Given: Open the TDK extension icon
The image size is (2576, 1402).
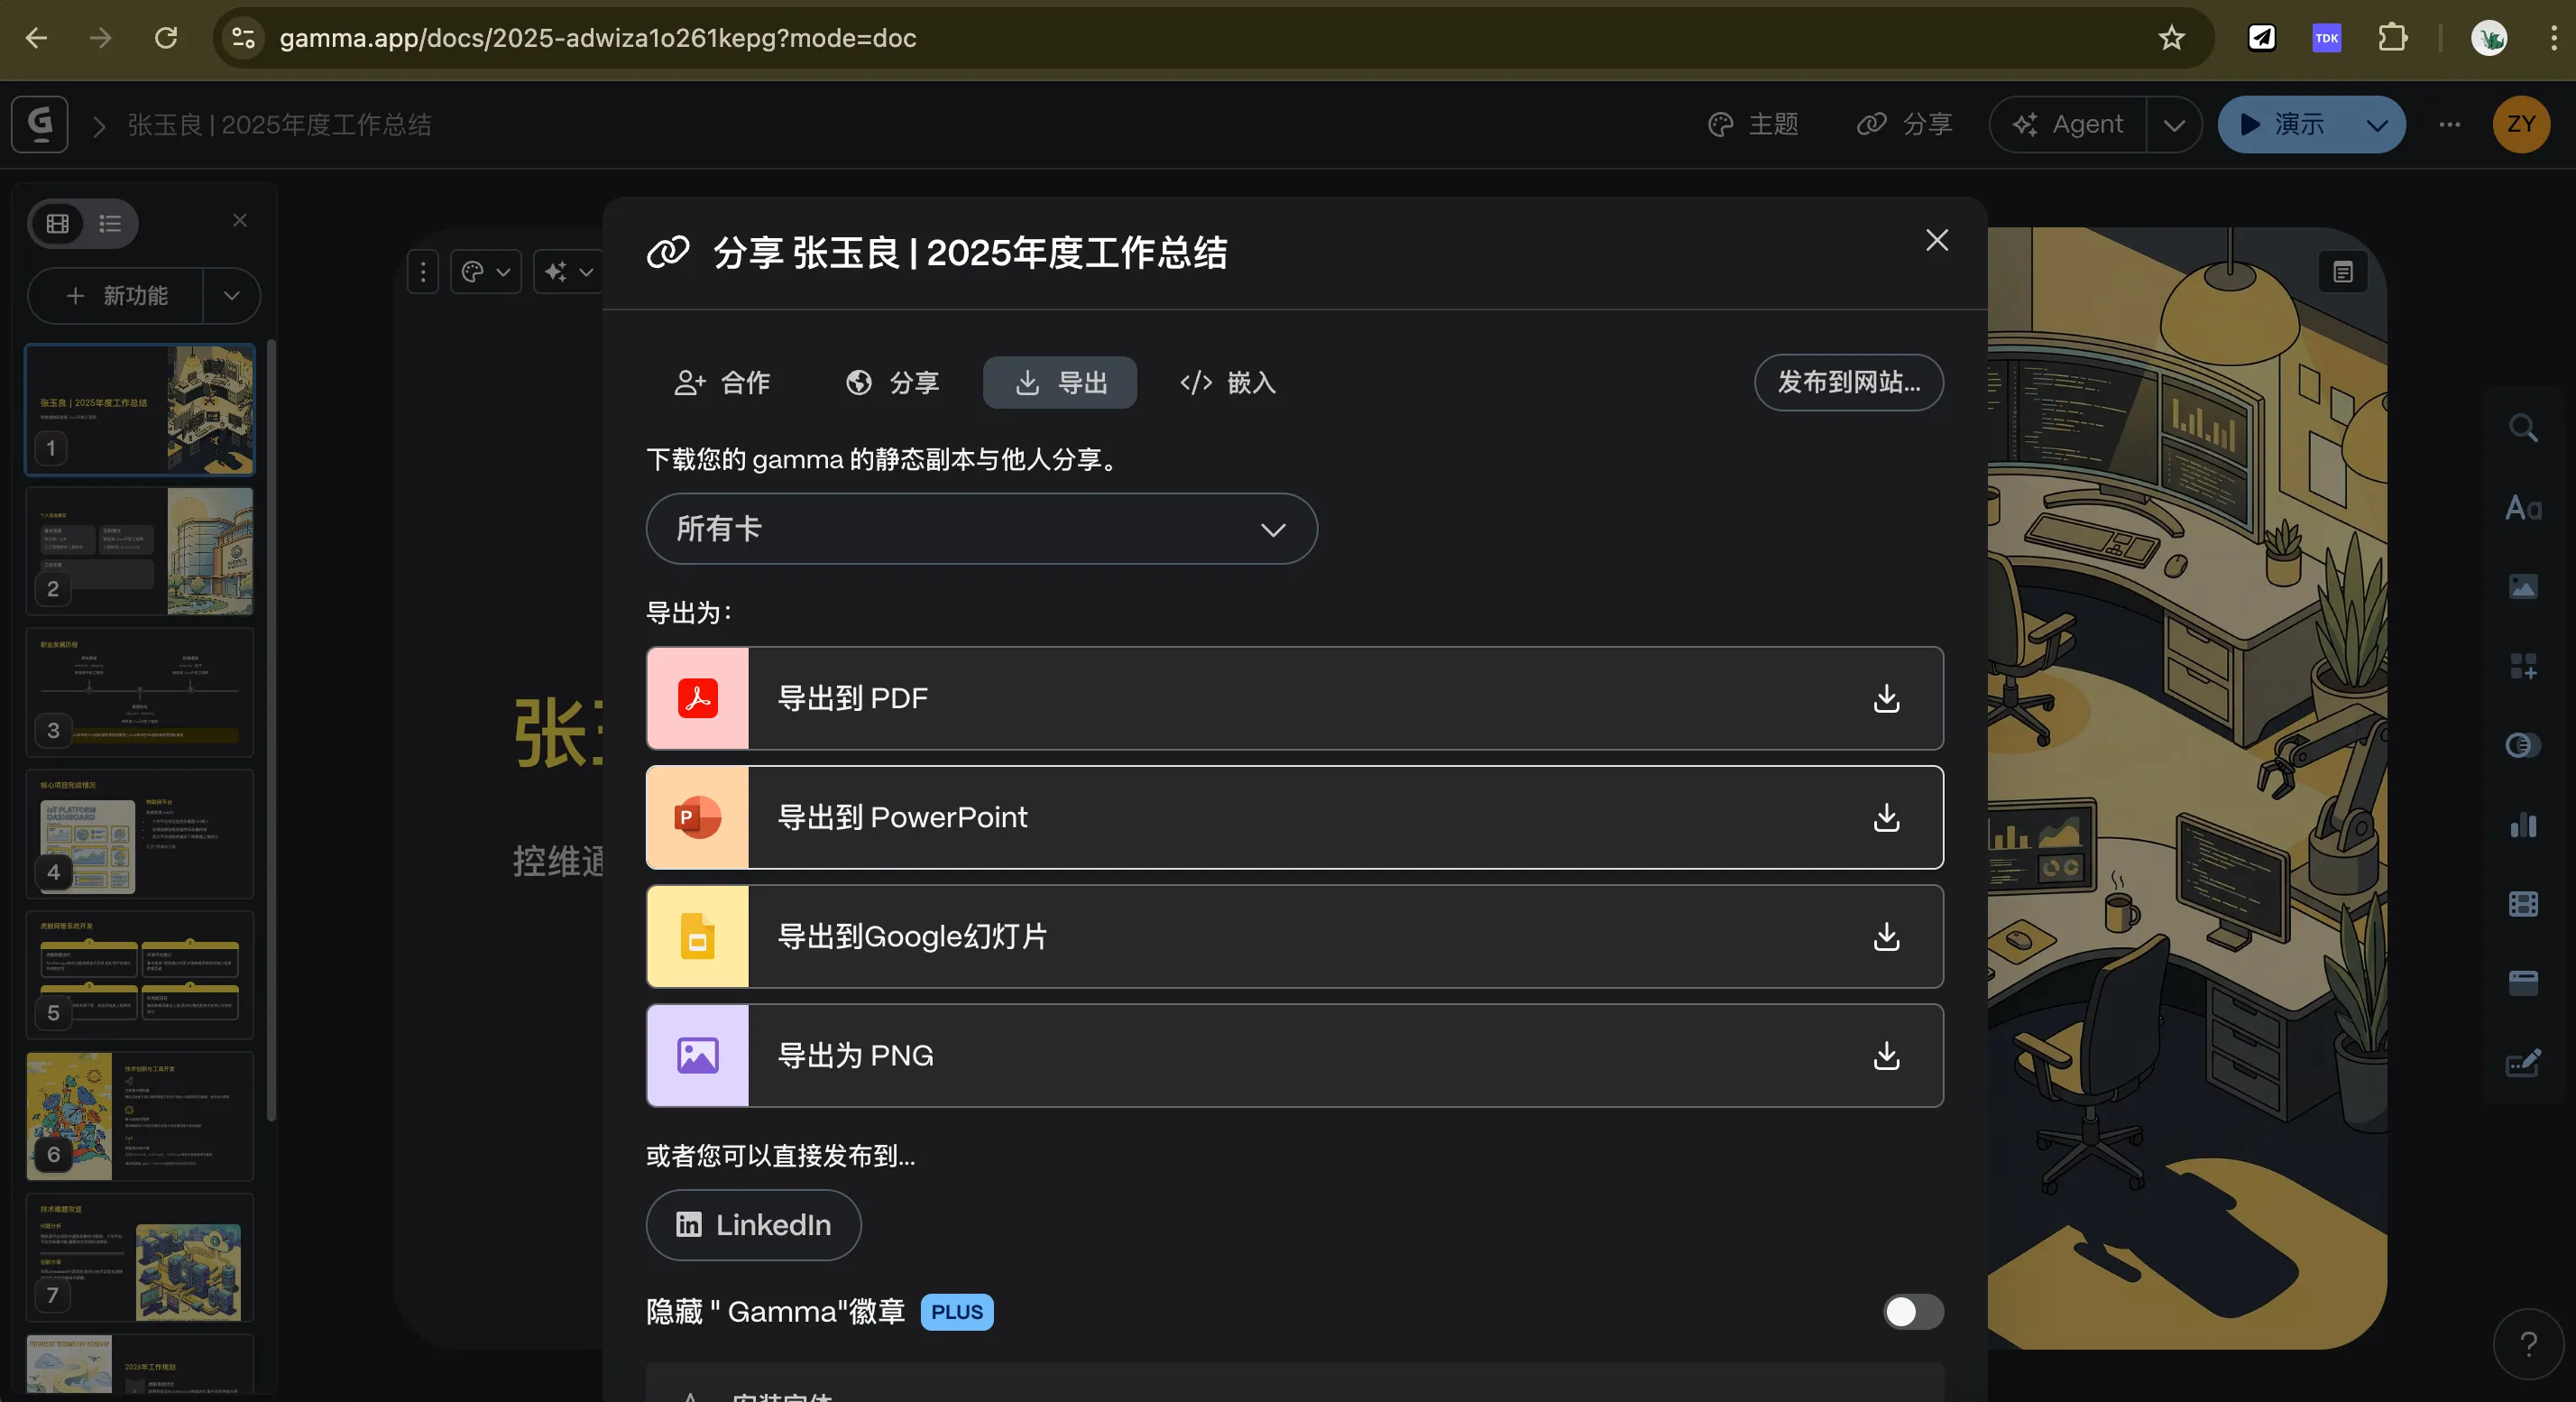Looking at the screenshot, I should [2327, 38].
